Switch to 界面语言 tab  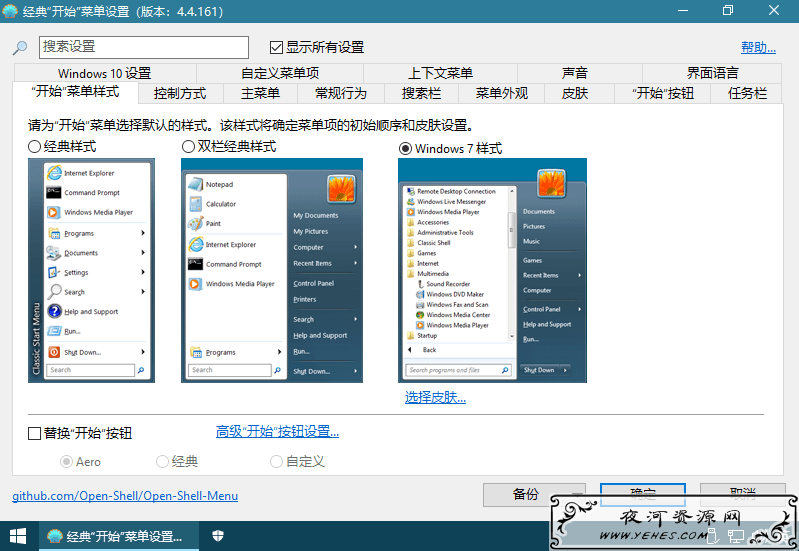(x=712, y=73)
